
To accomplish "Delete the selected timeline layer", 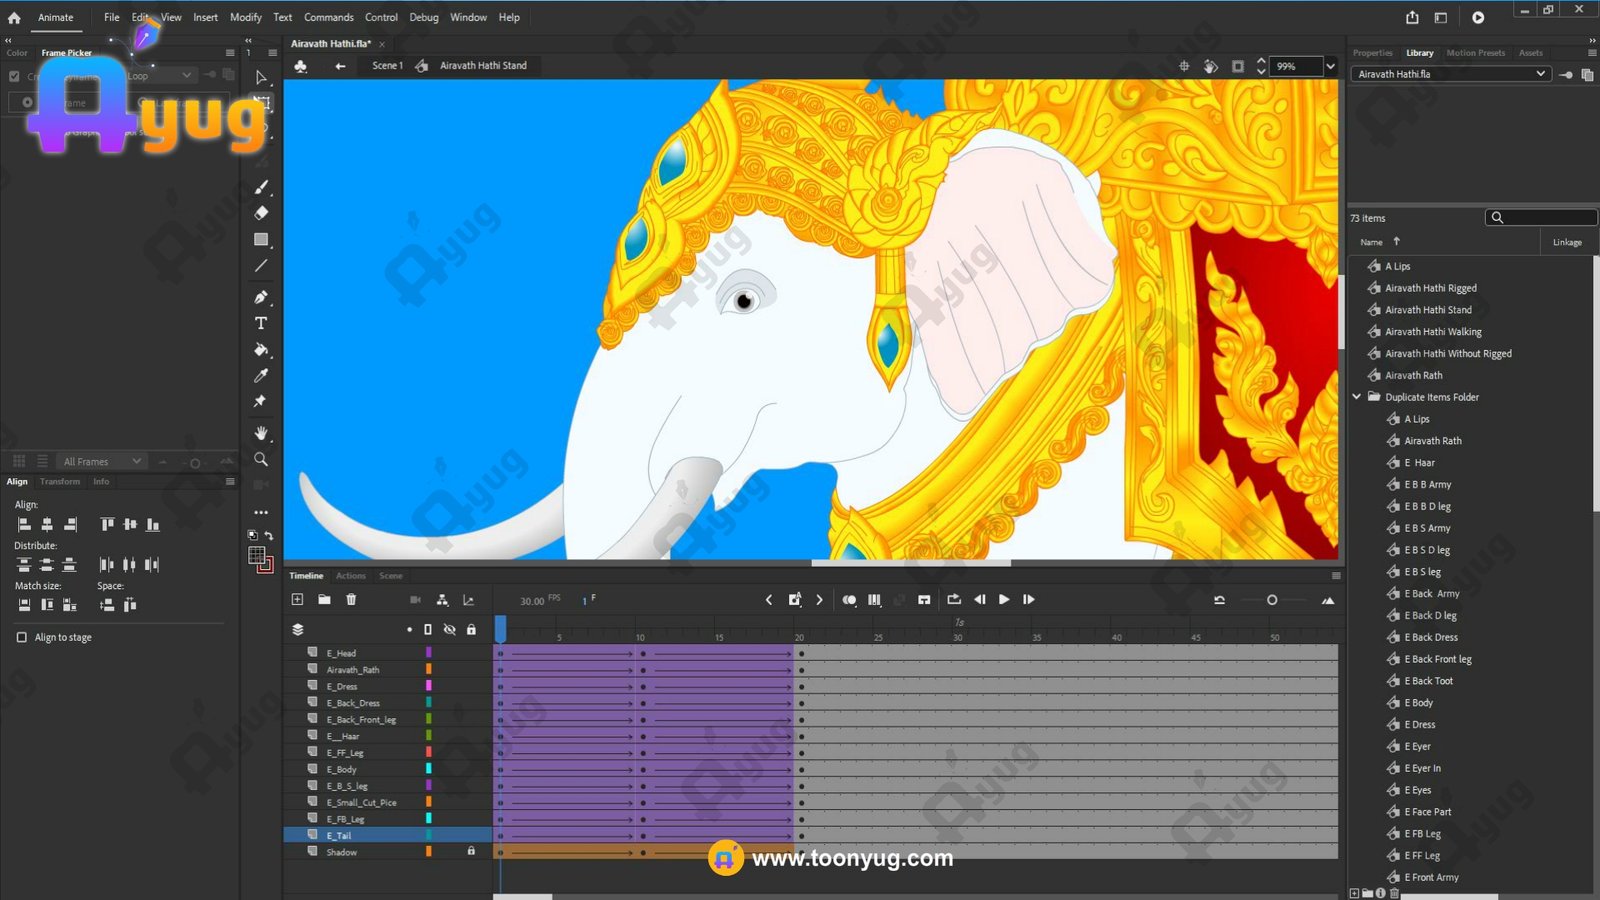I will point(351,599).
